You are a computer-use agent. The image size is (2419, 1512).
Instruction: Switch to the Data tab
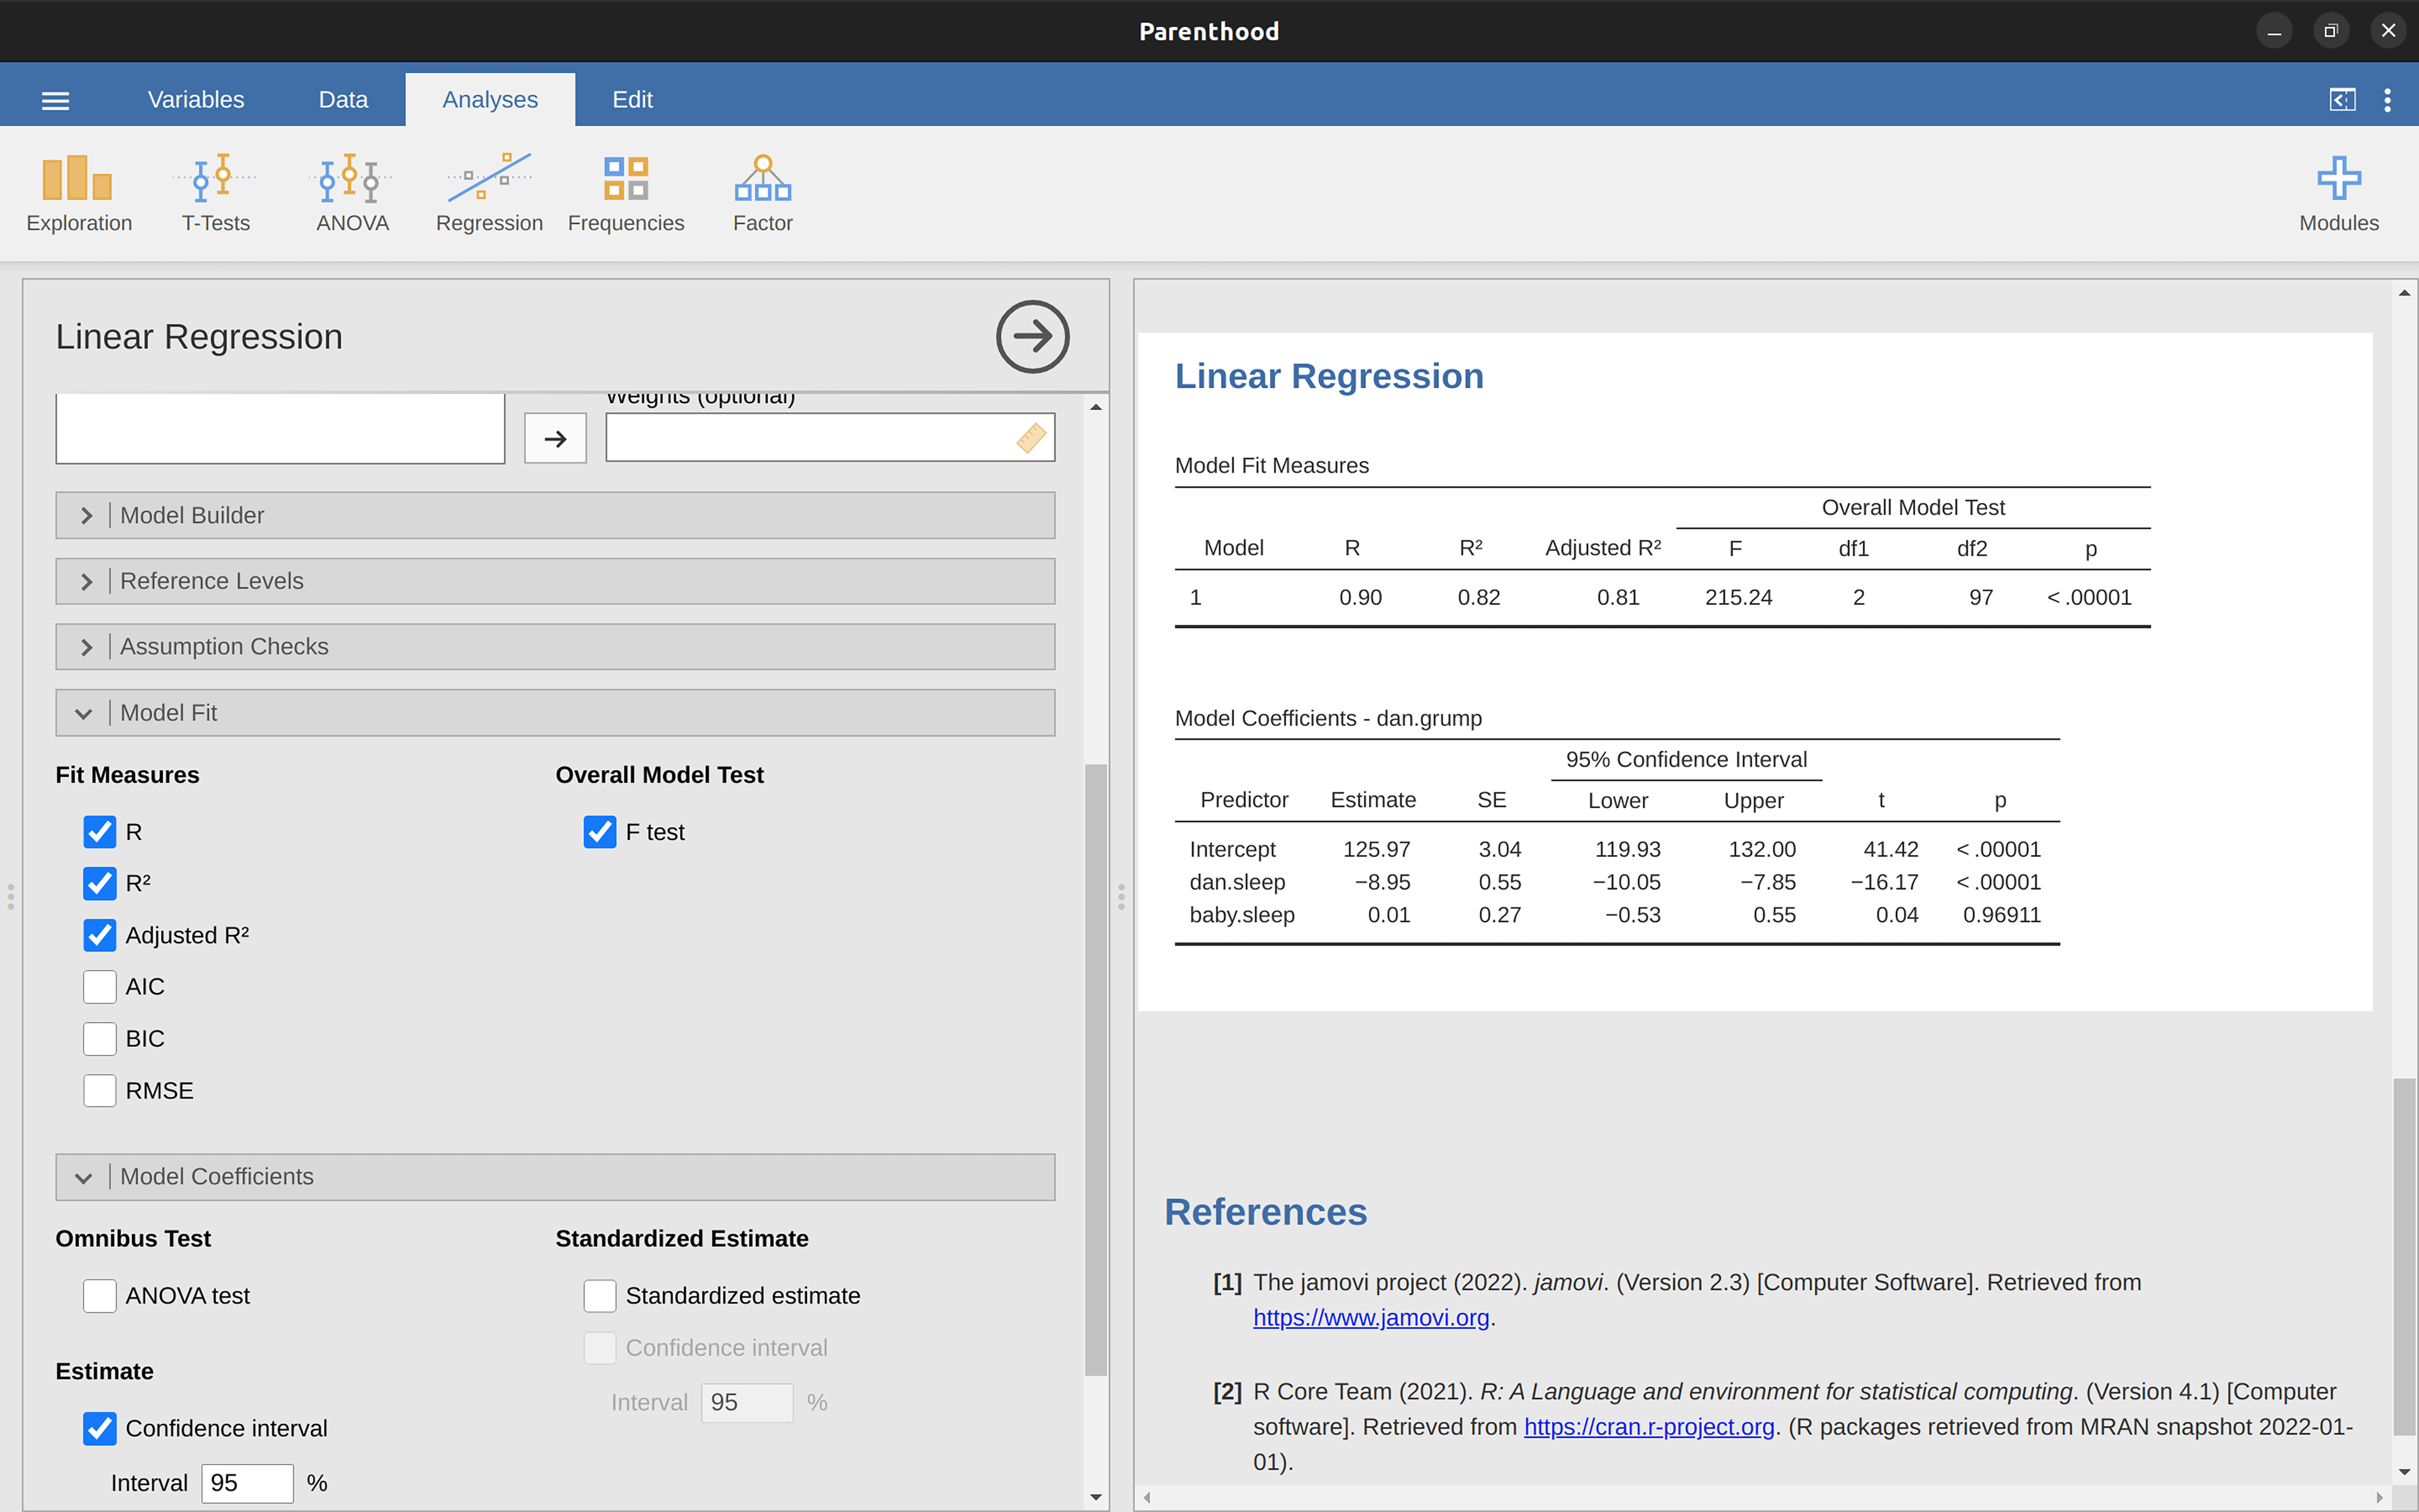point(343,100)
